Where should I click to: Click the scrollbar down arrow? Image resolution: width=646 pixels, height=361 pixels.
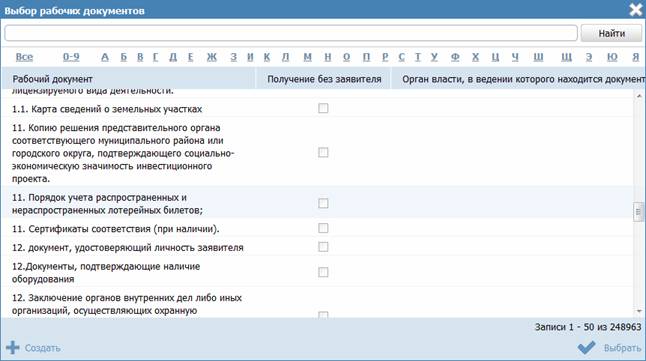point(639,312)
